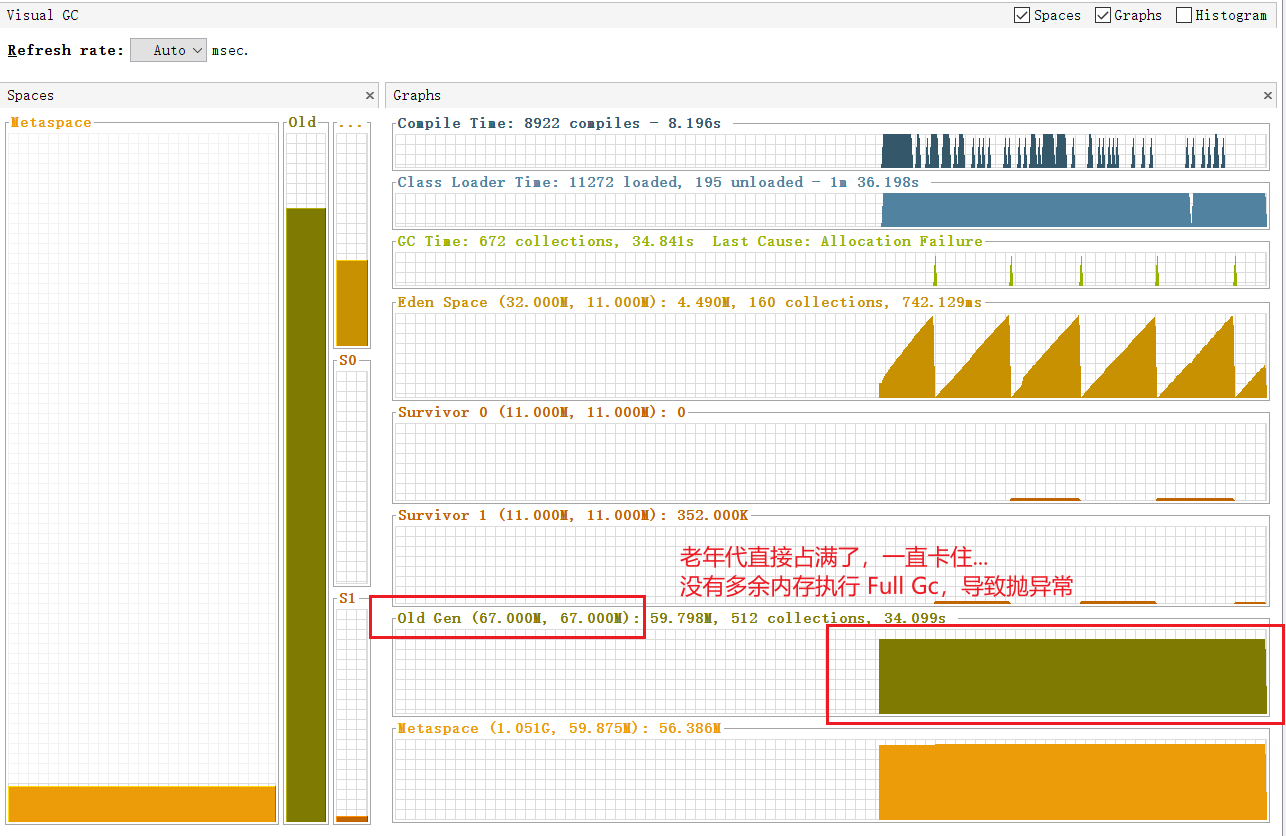This screenshot has width=1286, height=836.
Task: Expand refresh rate options via chevron arrow
Action: tap(198, 50)
